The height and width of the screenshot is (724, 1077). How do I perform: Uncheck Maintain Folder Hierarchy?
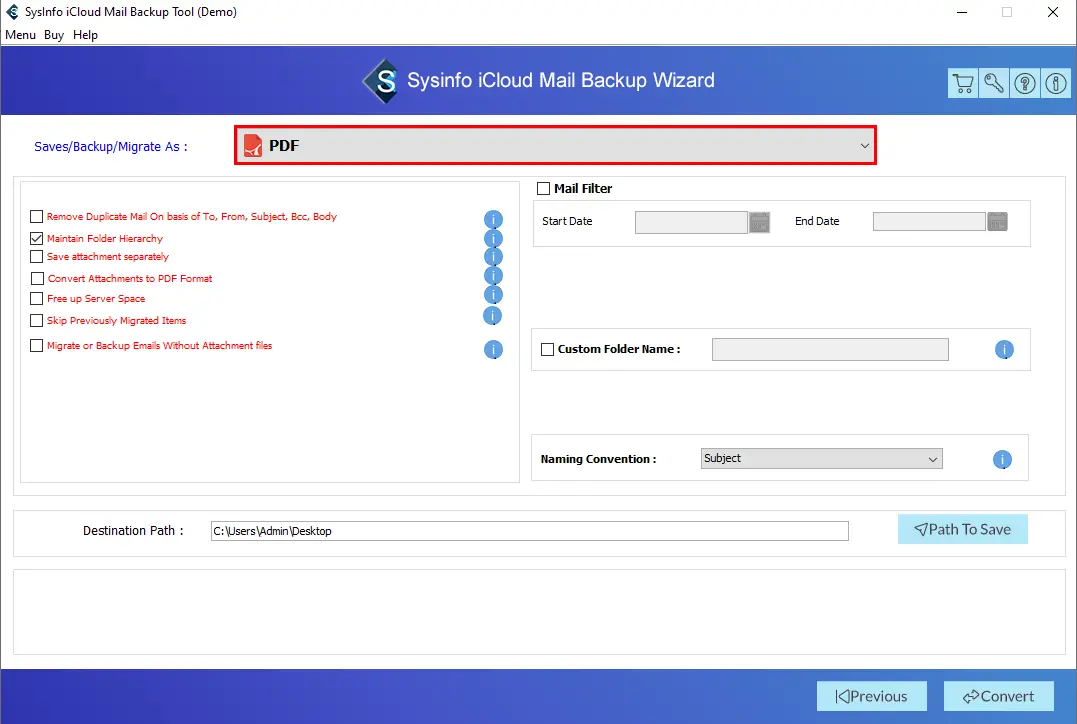[37, 239]
